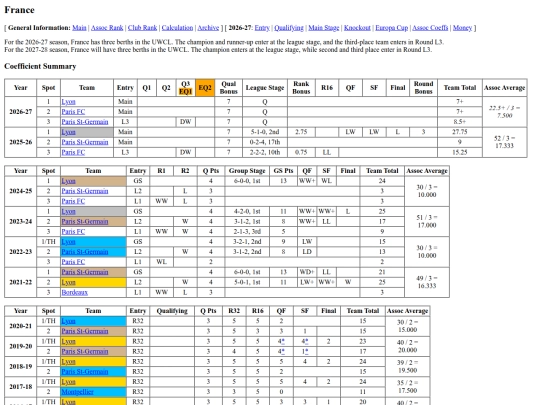This screenshot has height=405, width=540.
Task: Select the 2025-26 average '52 / 3 = 17.333'
Action: [x=504, y=142]
